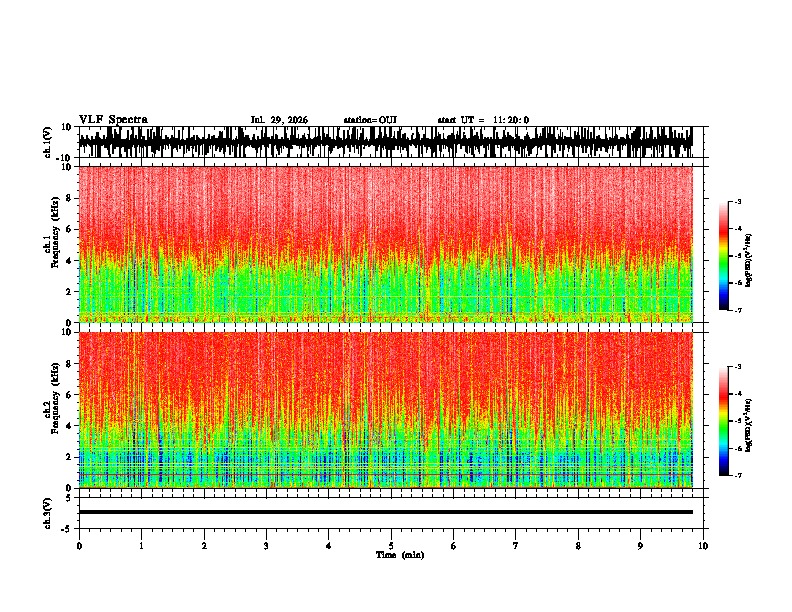Click the ch.2 spectrogram color bar
The height and width of the screenshot is (612, 792).
click(723, 421)
